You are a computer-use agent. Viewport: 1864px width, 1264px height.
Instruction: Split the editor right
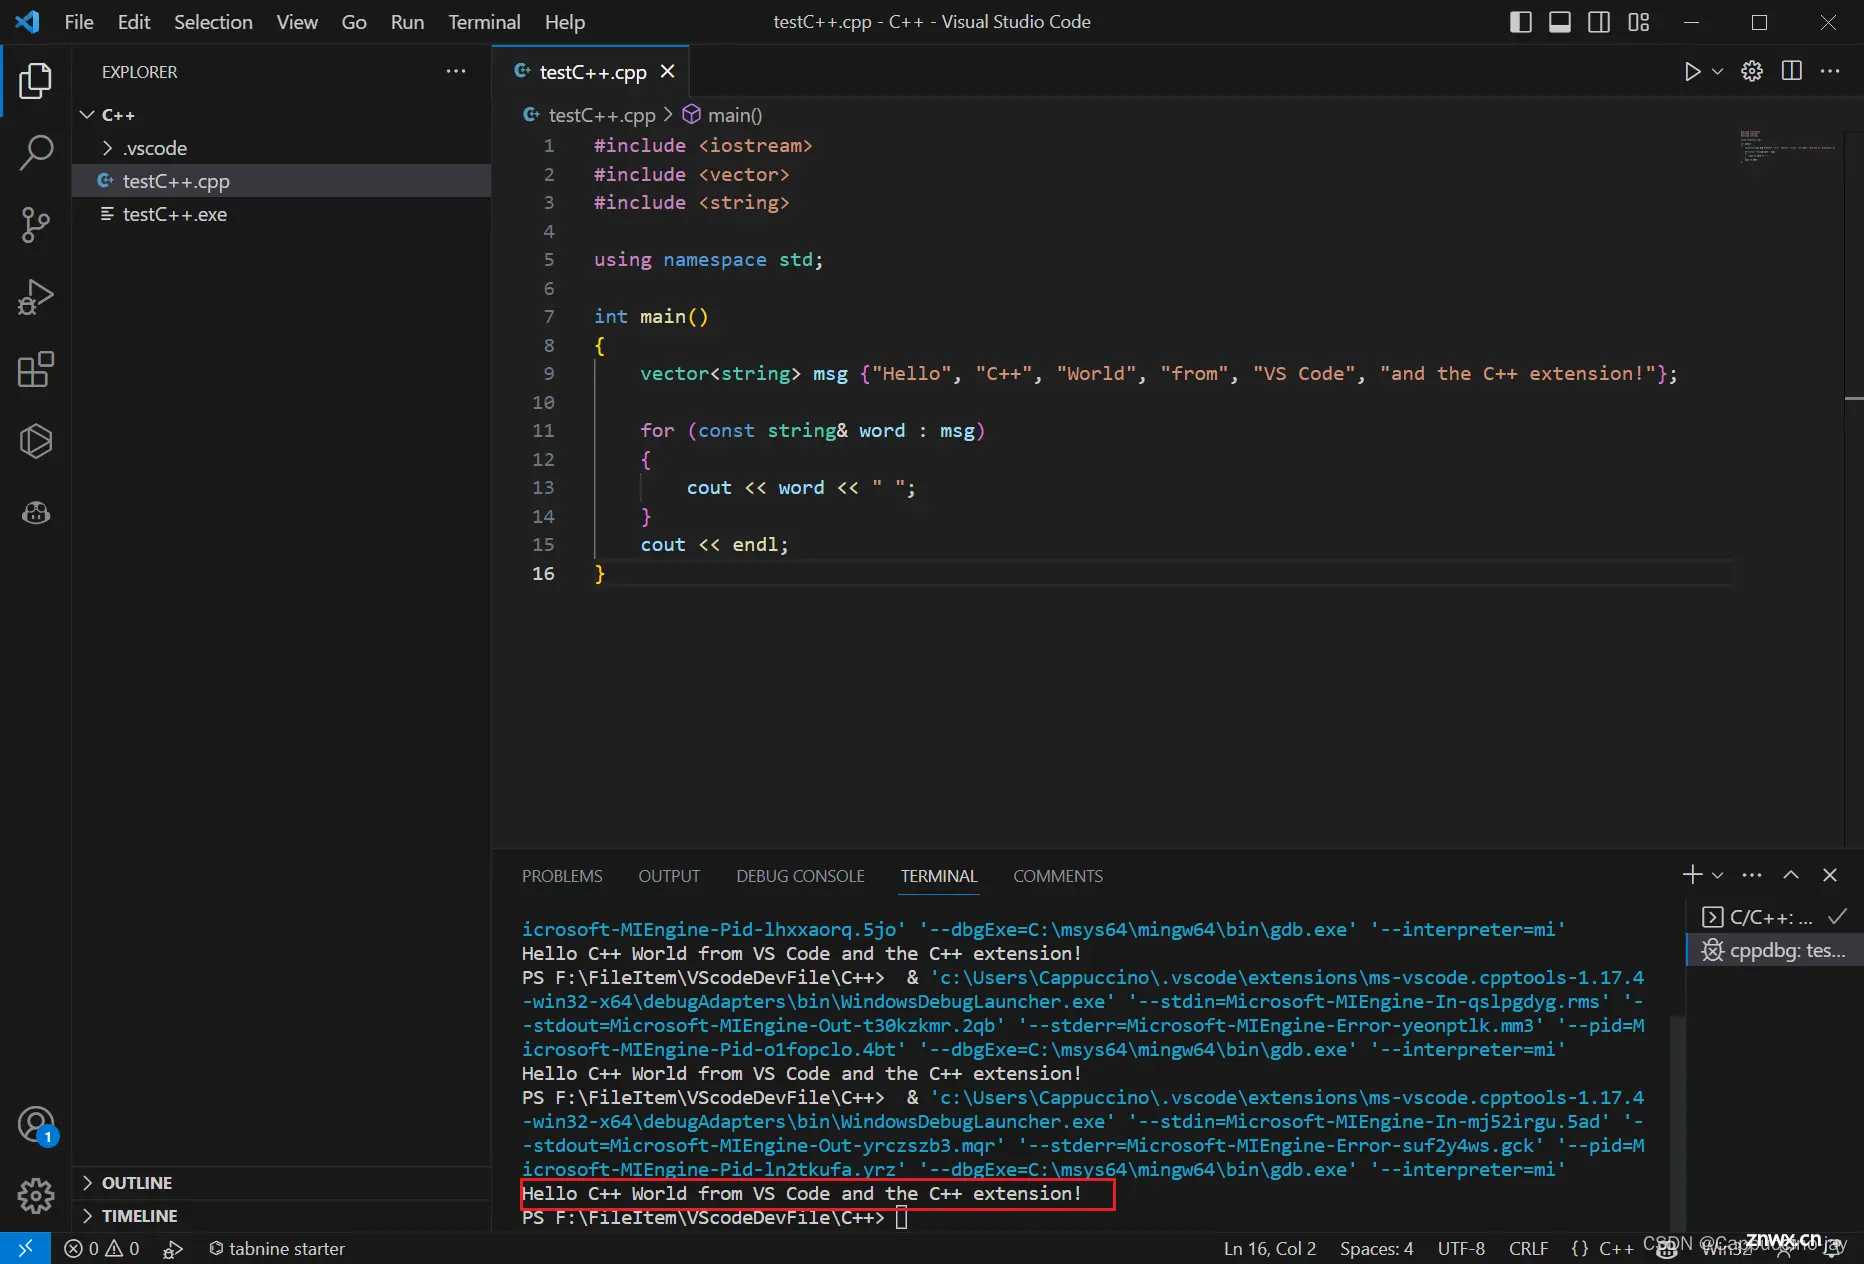click(x=1792, y=72)
